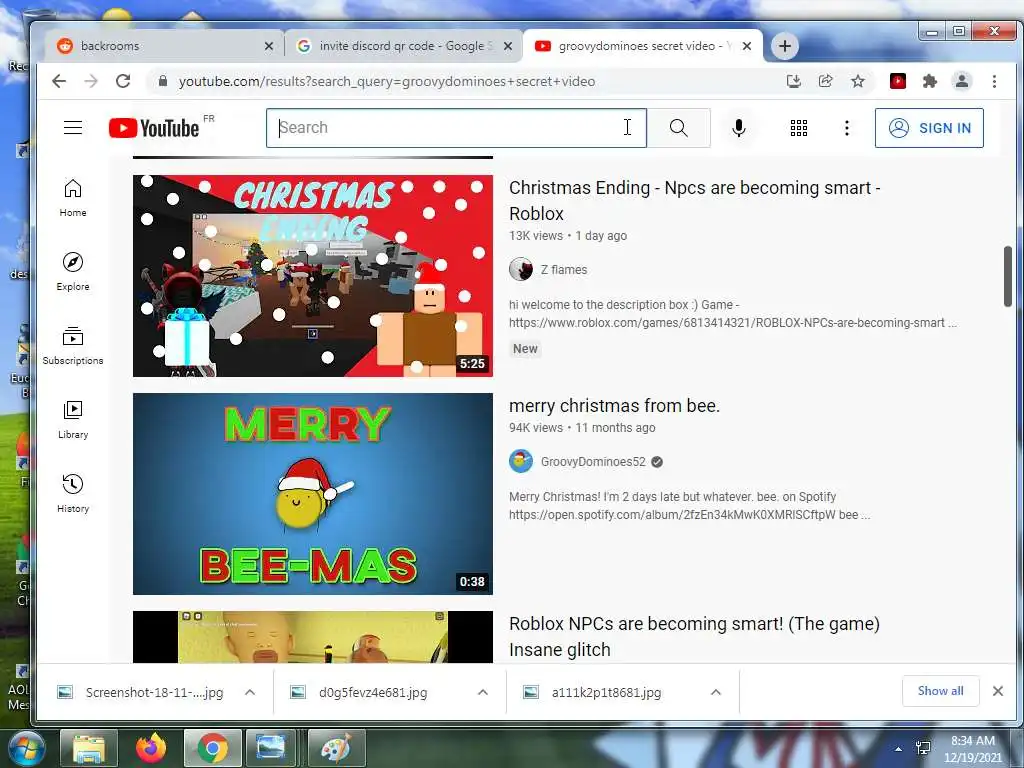This screenshot has width=1024, height=768.
Task: Click the red YouTube extension icon
Action: pyautogui.click(x=898, y=81)
